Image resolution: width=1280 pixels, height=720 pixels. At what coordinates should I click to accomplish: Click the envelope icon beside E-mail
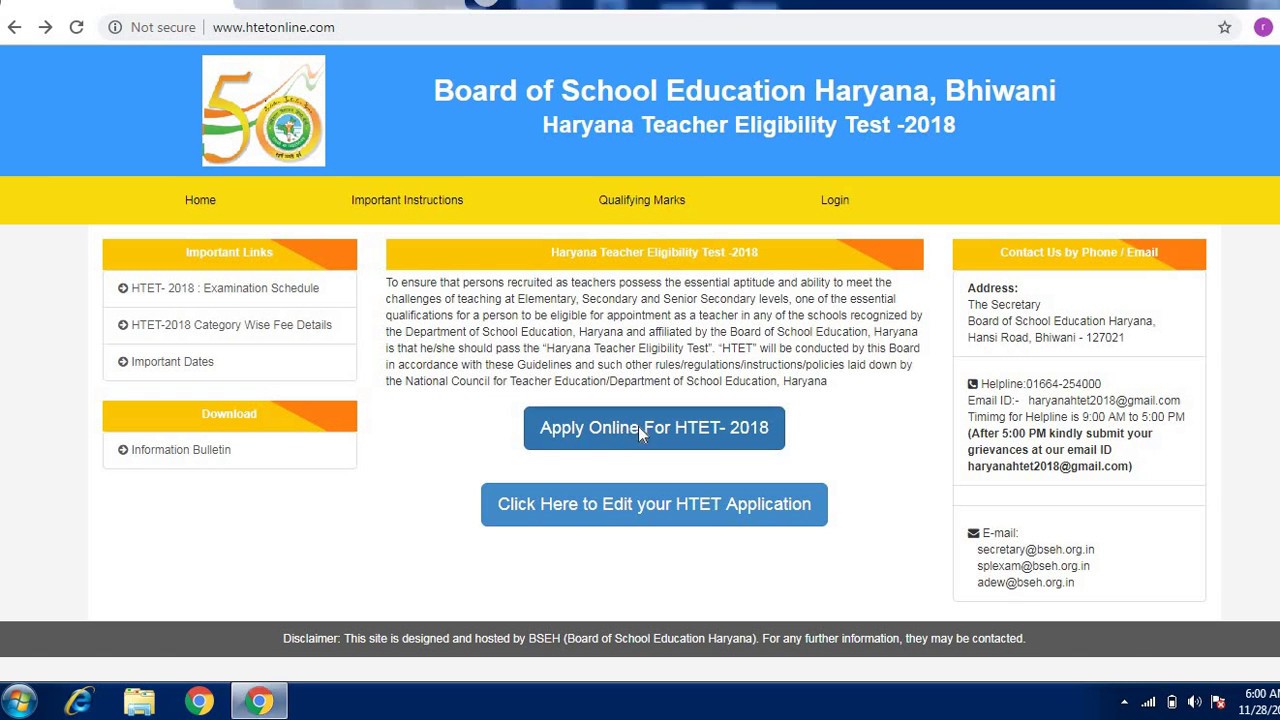click(x=973, y=533)
